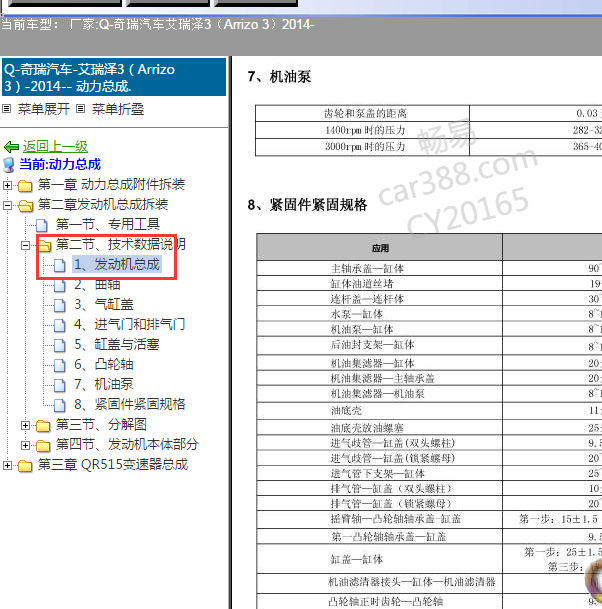Viewport: 602px width, 609px height.
Task: Click table row 摇臂轴—凸轮轴轴承盖-缸盖
Action: (429, 519)
